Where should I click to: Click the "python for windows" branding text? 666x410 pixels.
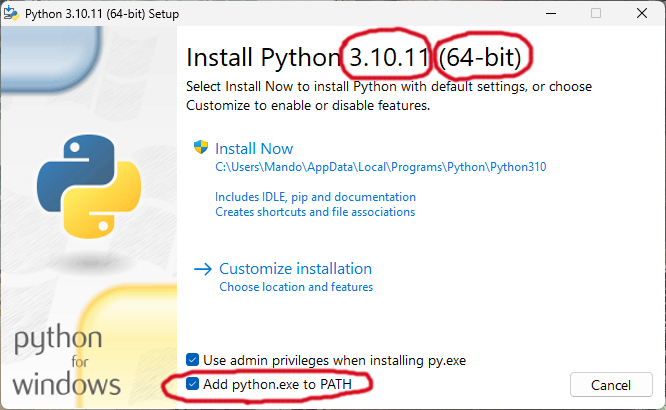tap(68, 361)
